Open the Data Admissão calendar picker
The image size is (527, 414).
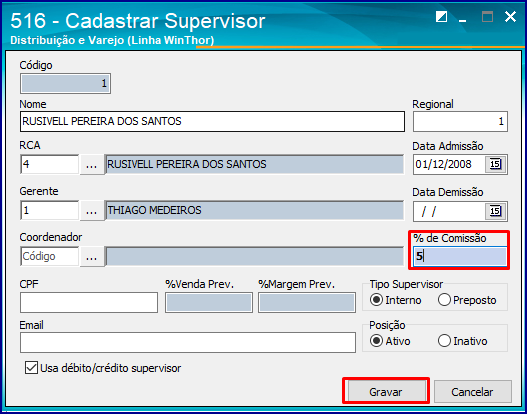(x=495, y=164)
